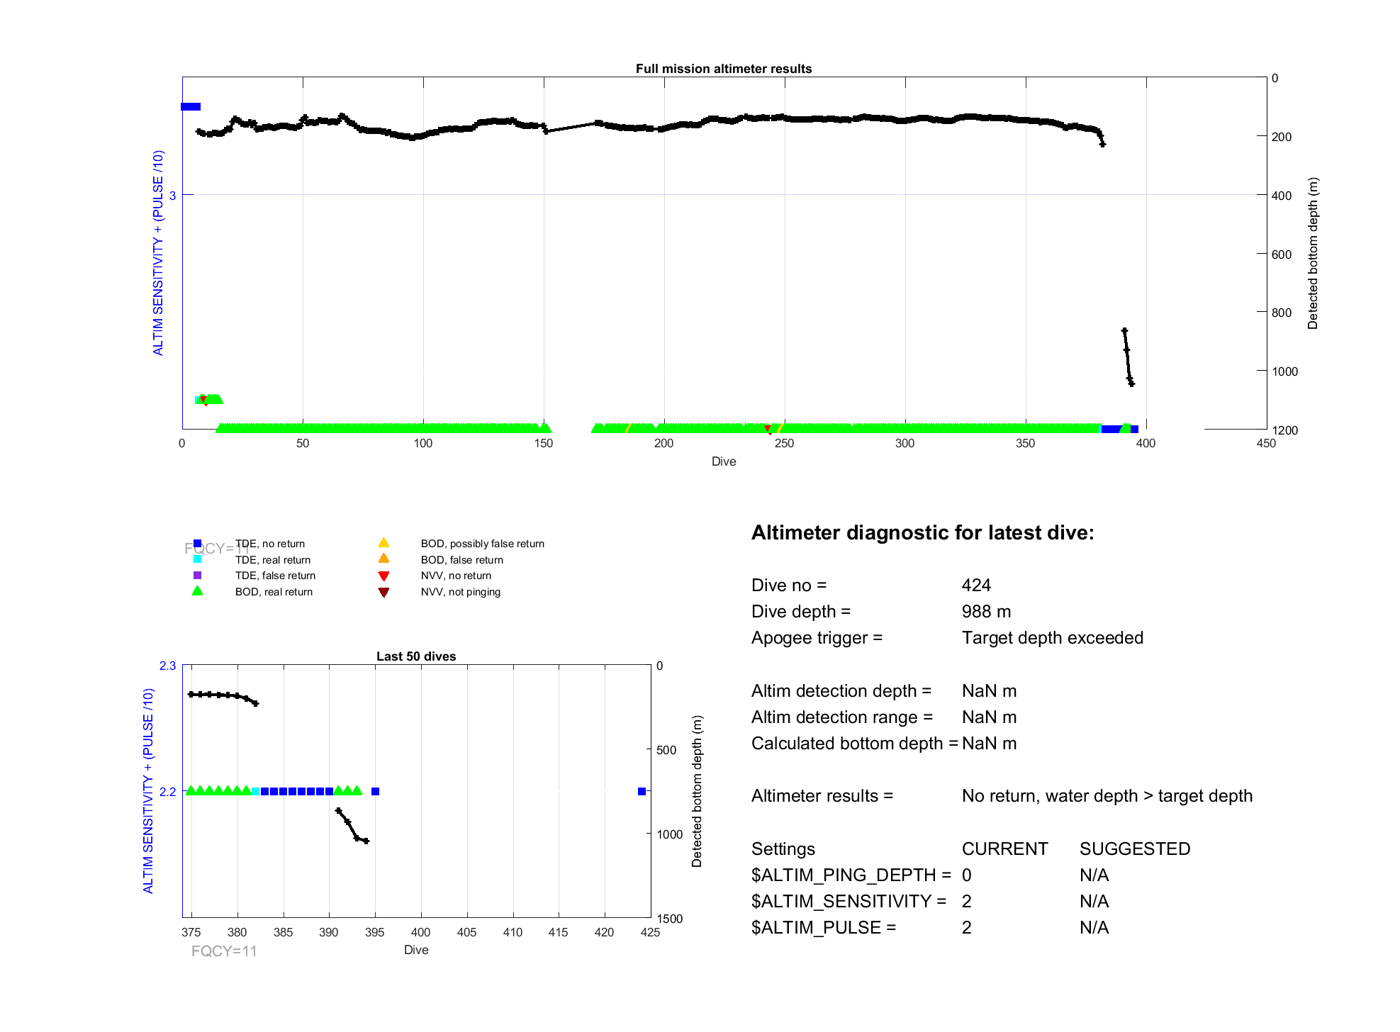Click the '$ALTIM_PULSE =' setting label

(x=823, y=927)
